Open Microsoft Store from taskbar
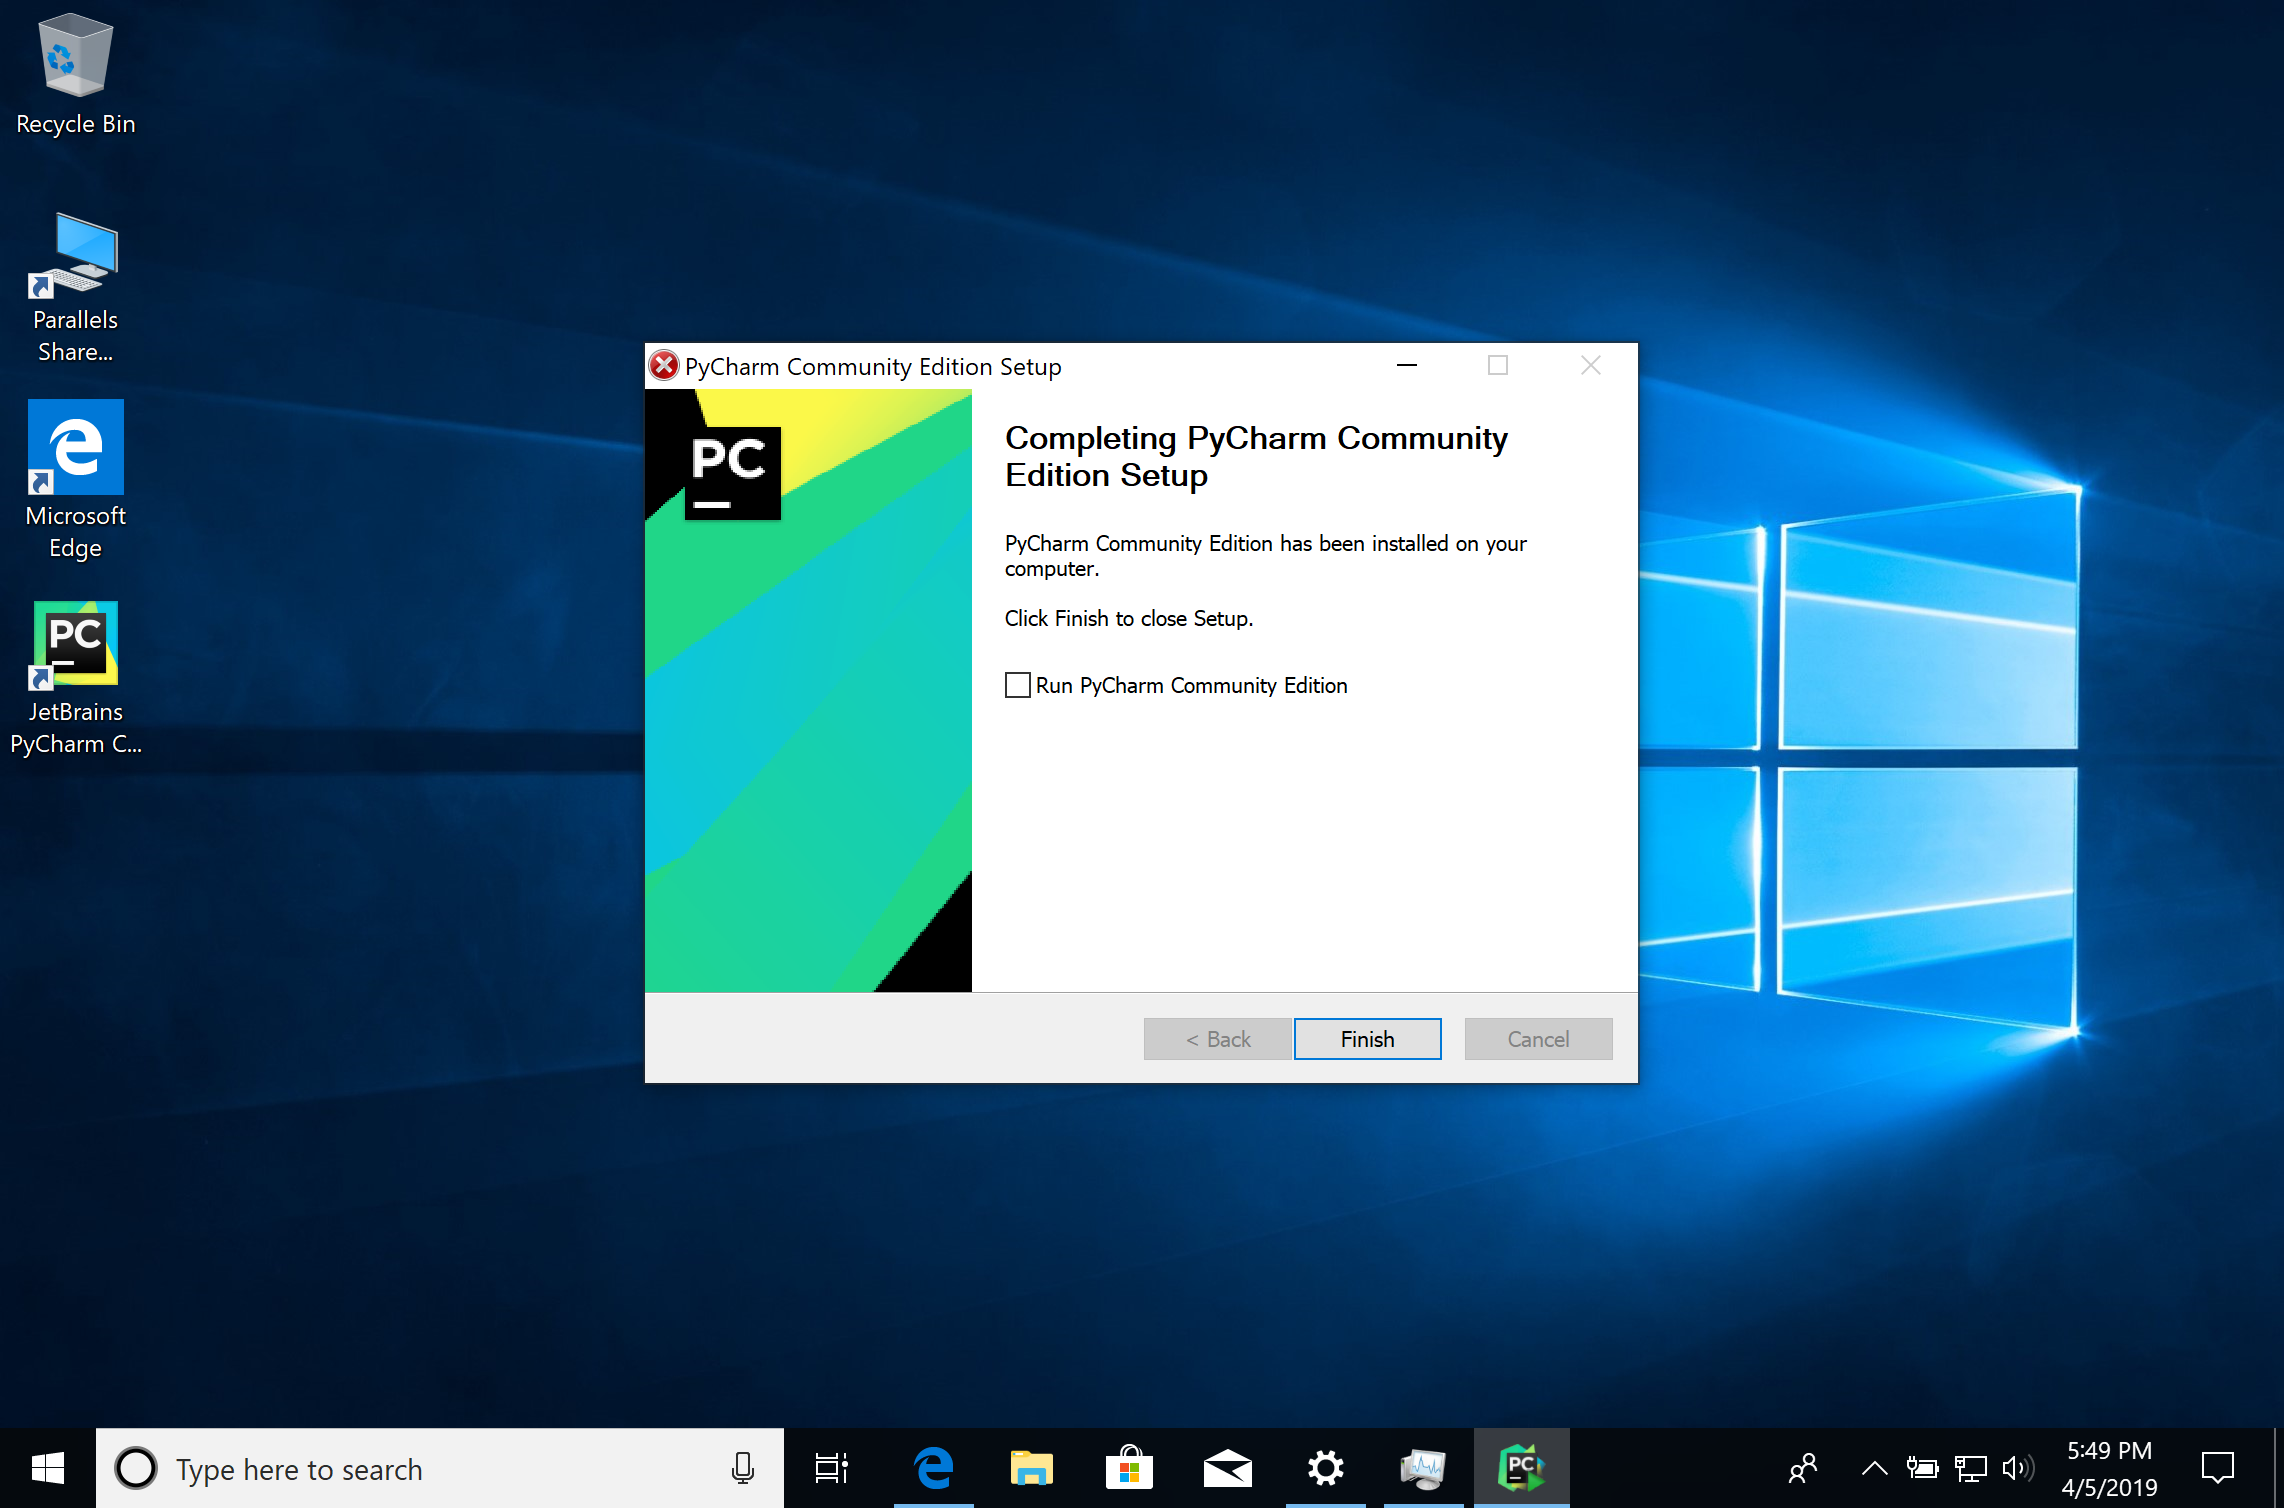 pos(1129,1468)
